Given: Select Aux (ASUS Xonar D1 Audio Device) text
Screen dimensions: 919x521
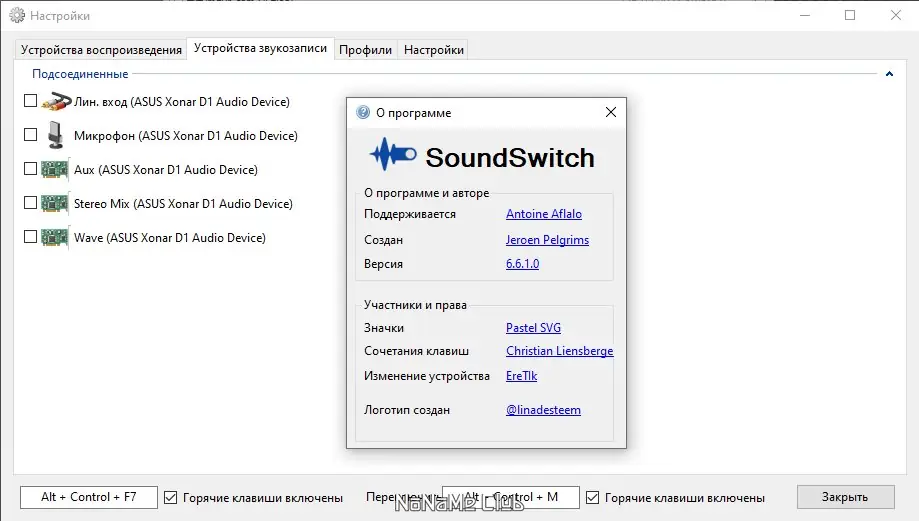Looking at the screenshot, I should click(166, 170).
